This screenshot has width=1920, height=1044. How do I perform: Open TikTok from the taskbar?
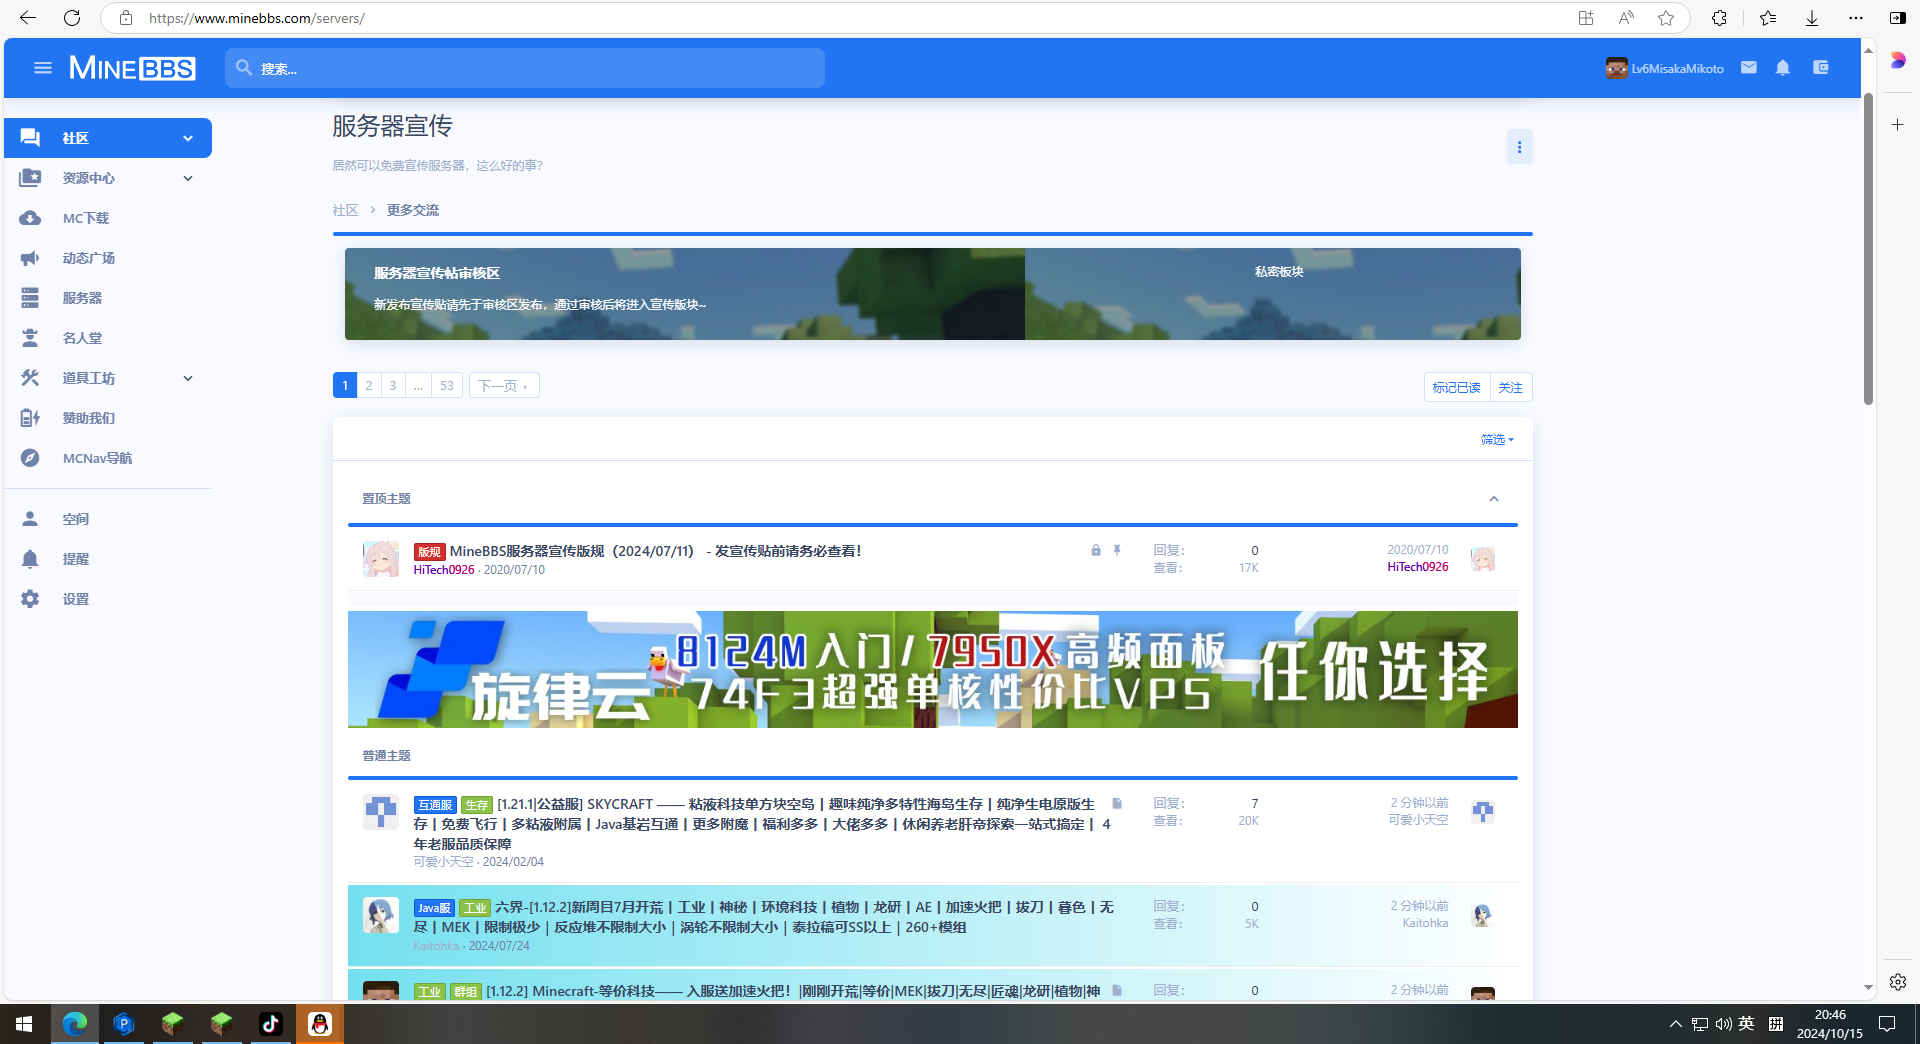270,1024
